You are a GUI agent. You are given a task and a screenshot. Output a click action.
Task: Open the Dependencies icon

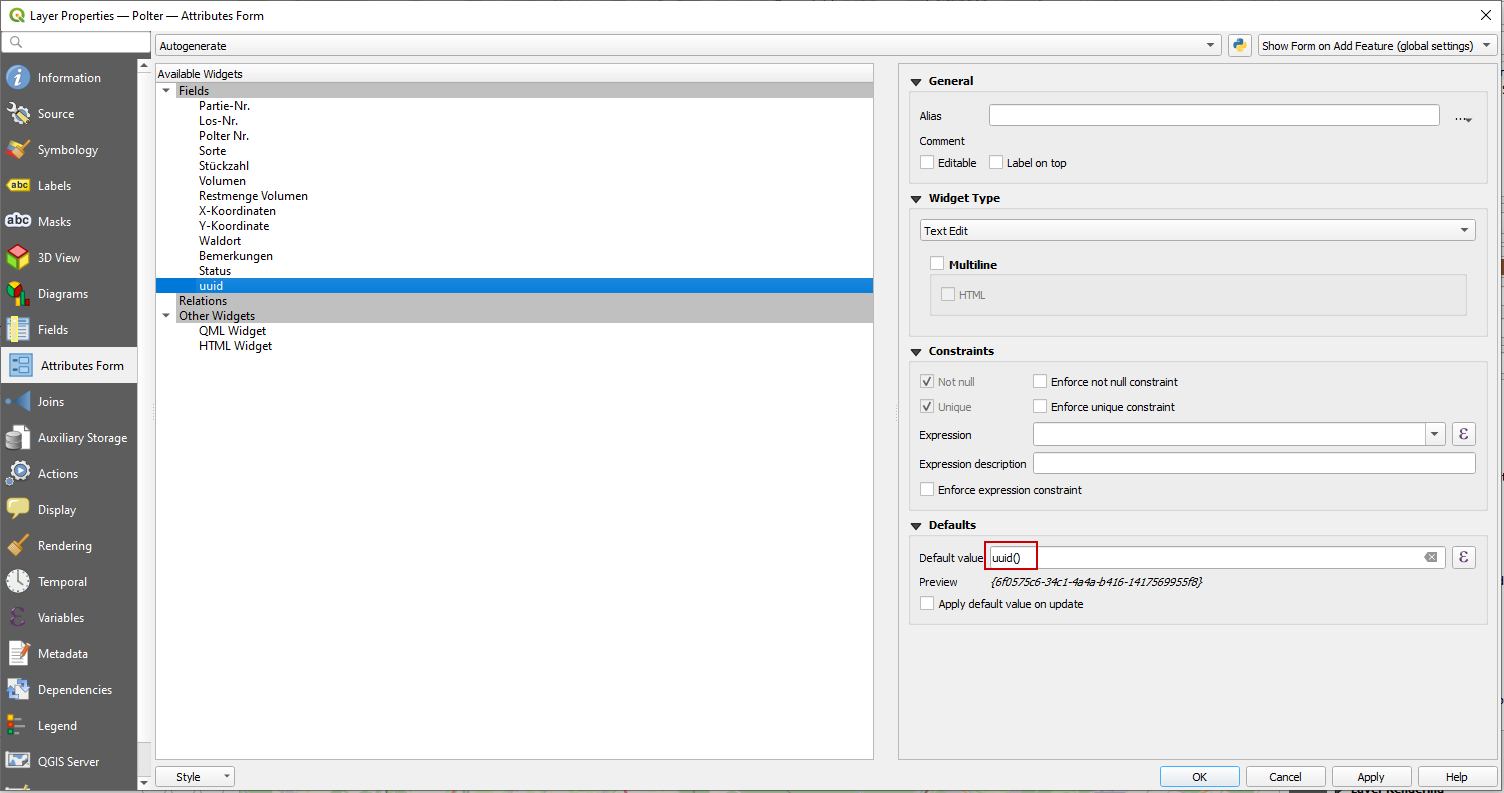click(x=18, y=690)
